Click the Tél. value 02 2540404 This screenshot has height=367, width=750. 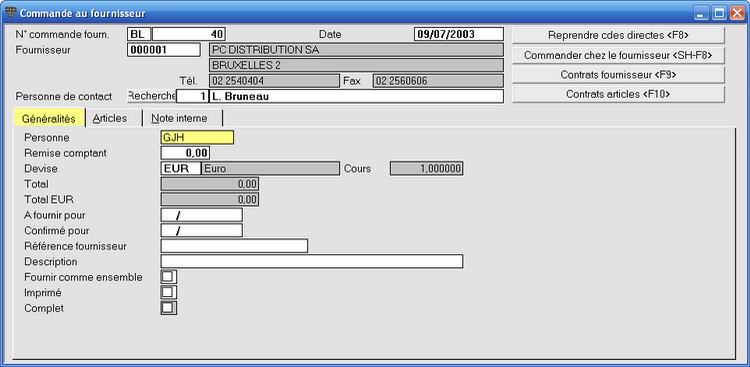point(275,81)
